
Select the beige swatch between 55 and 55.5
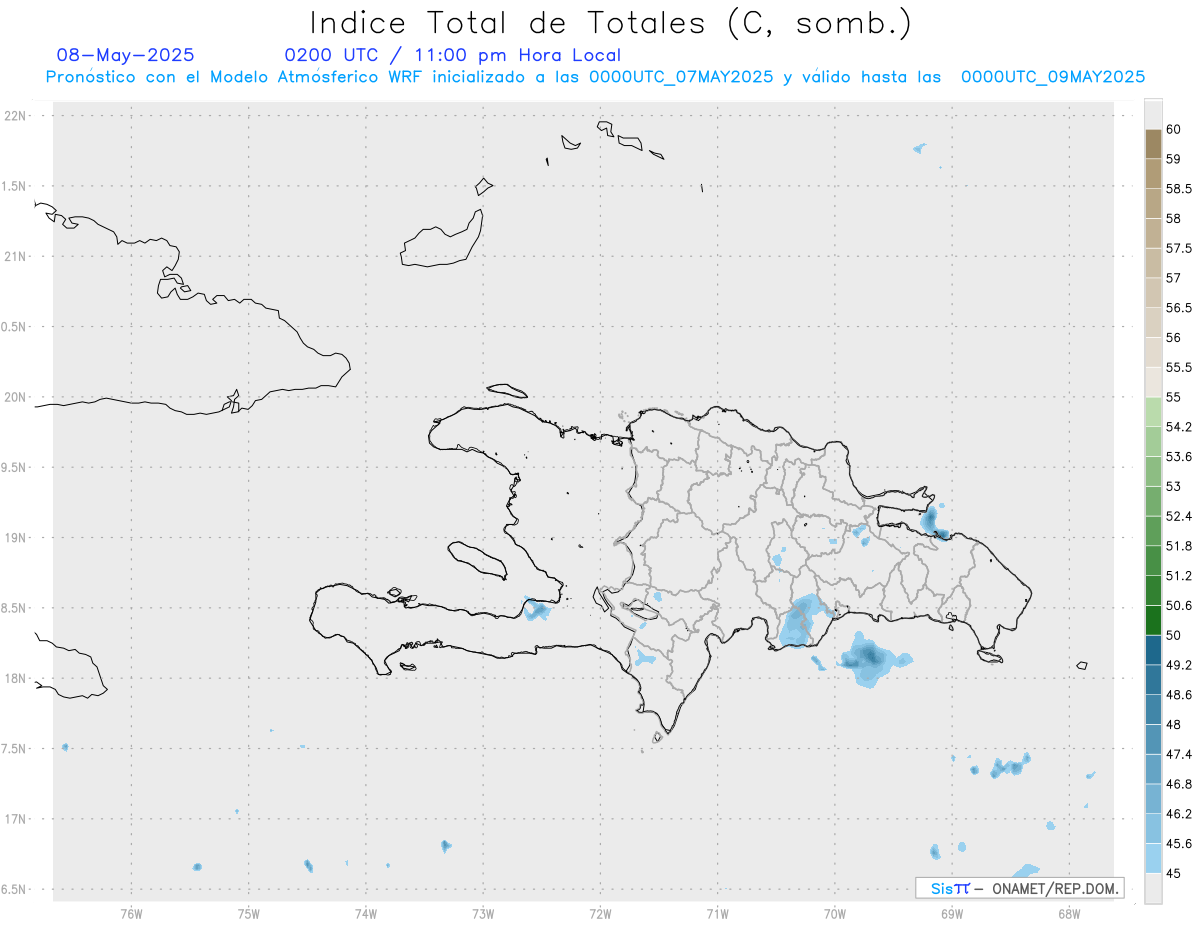tap(1153, 382)
